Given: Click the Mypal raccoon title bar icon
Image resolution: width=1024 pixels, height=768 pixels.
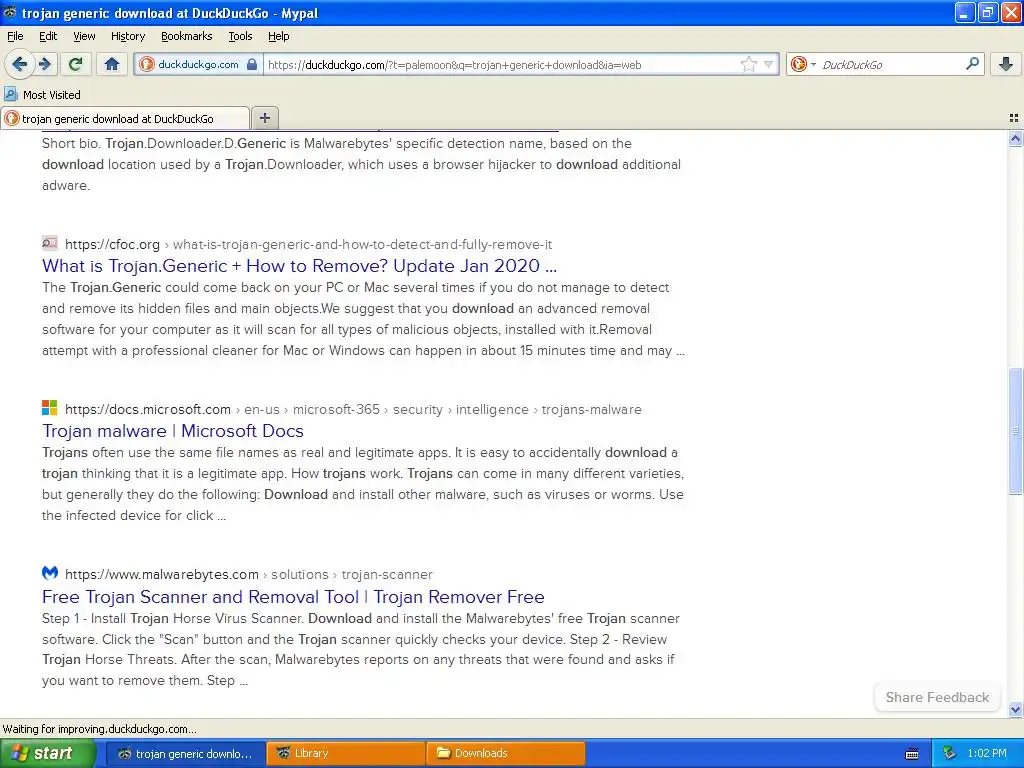Looking at the screenshot, I should [x=10, y=12].
